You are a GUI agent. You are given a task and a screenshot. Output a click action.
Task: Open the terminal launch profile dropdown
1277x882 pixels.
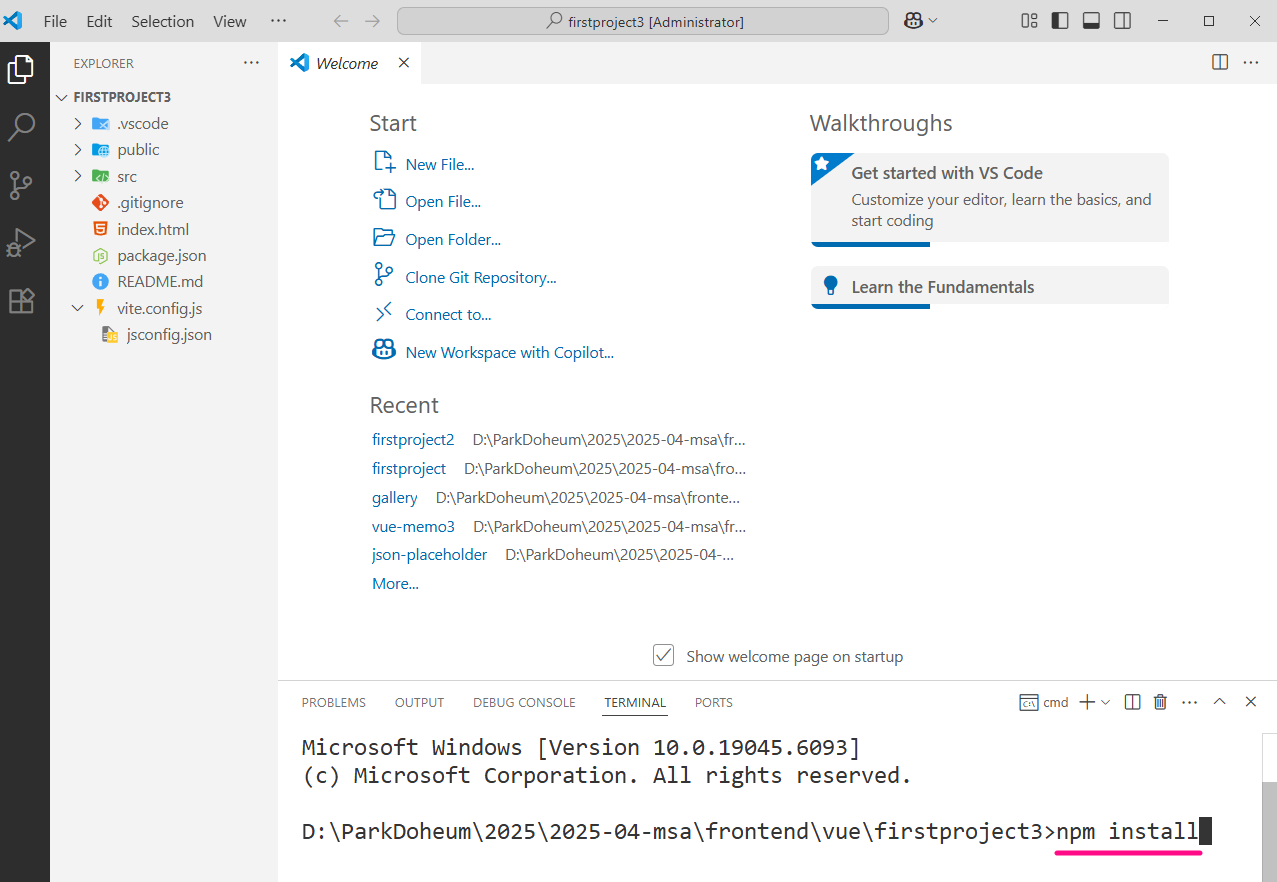pyautogui.click(x=1105, y=702)
